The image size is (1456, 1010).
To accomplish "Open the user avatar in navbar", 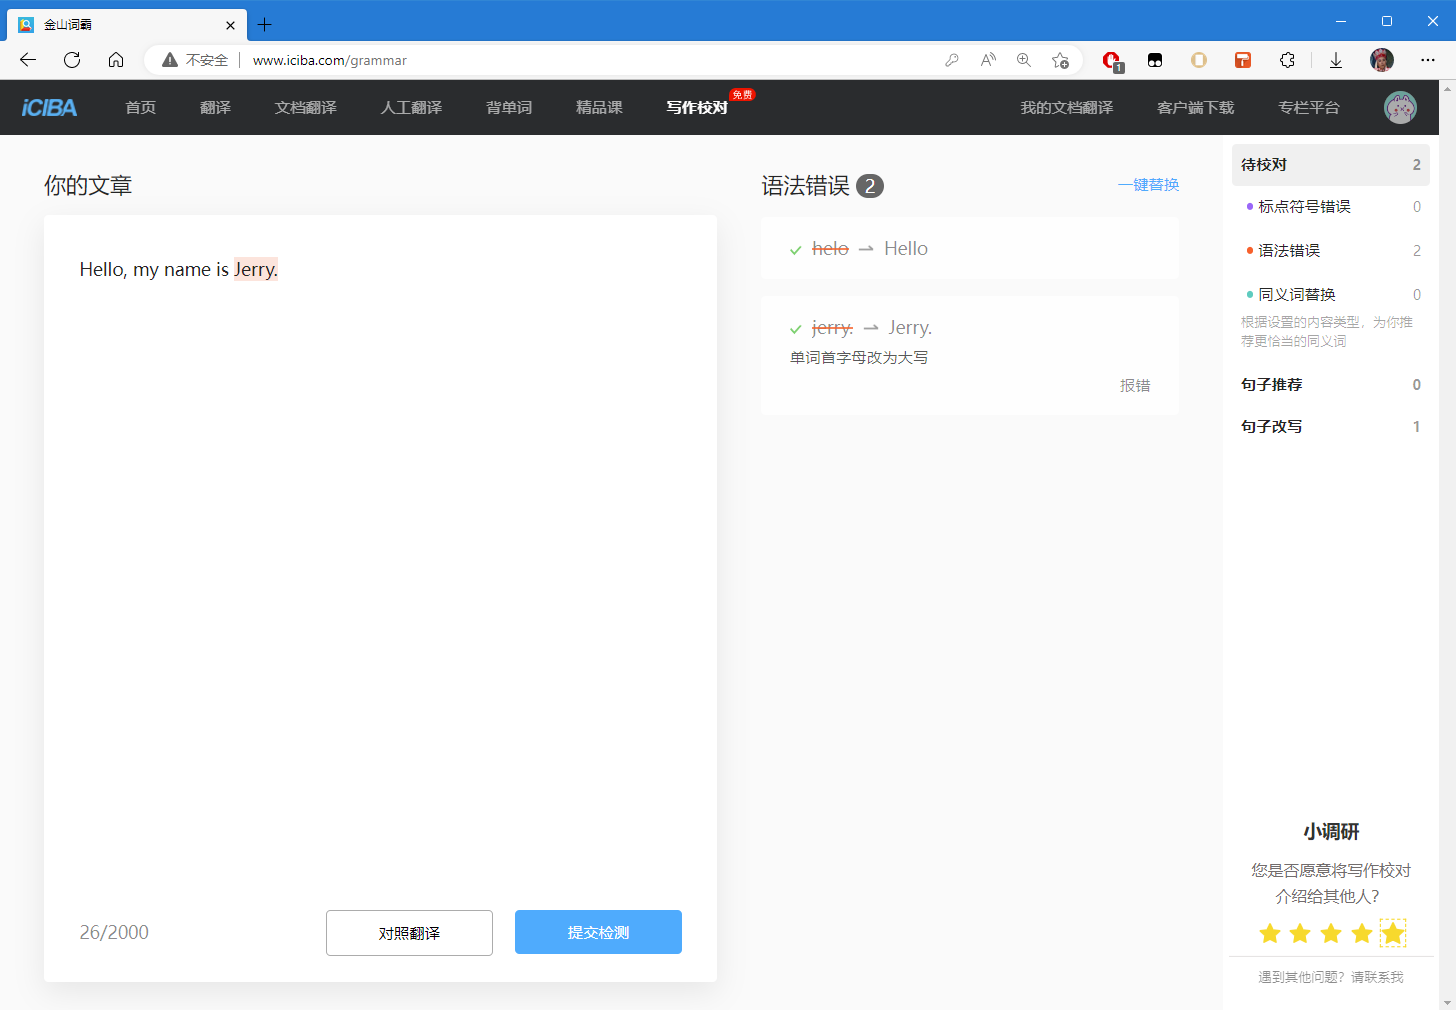I will [1400, 108].
